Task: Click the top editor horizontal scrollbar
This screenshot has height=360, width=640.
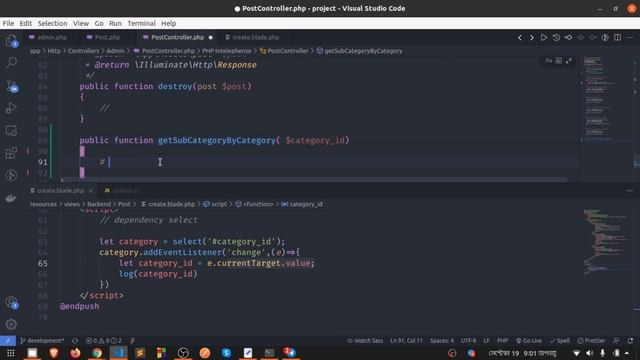Action: [x=314, y=180]
